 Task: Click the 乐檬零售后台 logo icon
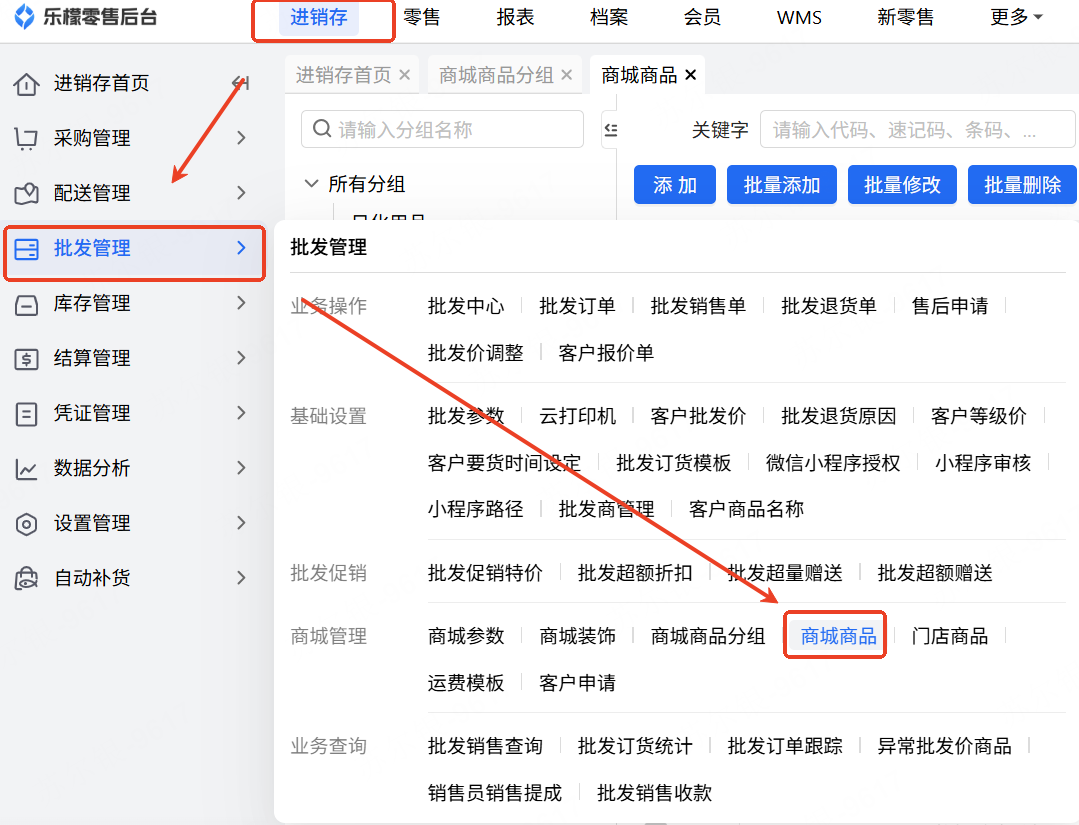click(x=25, y=17)
